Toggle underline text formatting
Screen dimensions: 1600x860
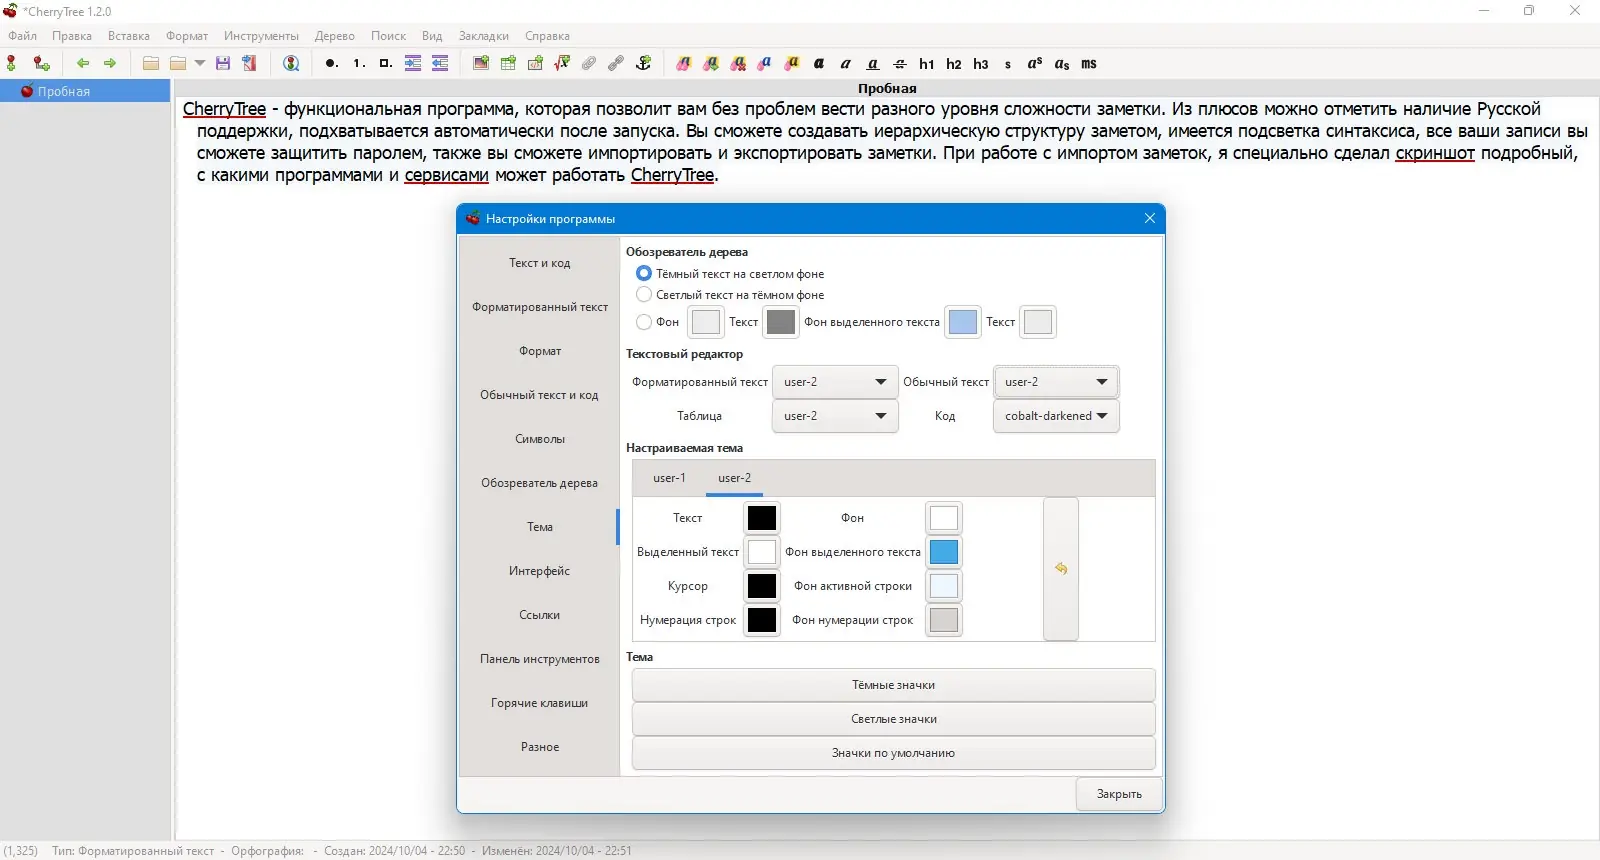coord(873,63)
